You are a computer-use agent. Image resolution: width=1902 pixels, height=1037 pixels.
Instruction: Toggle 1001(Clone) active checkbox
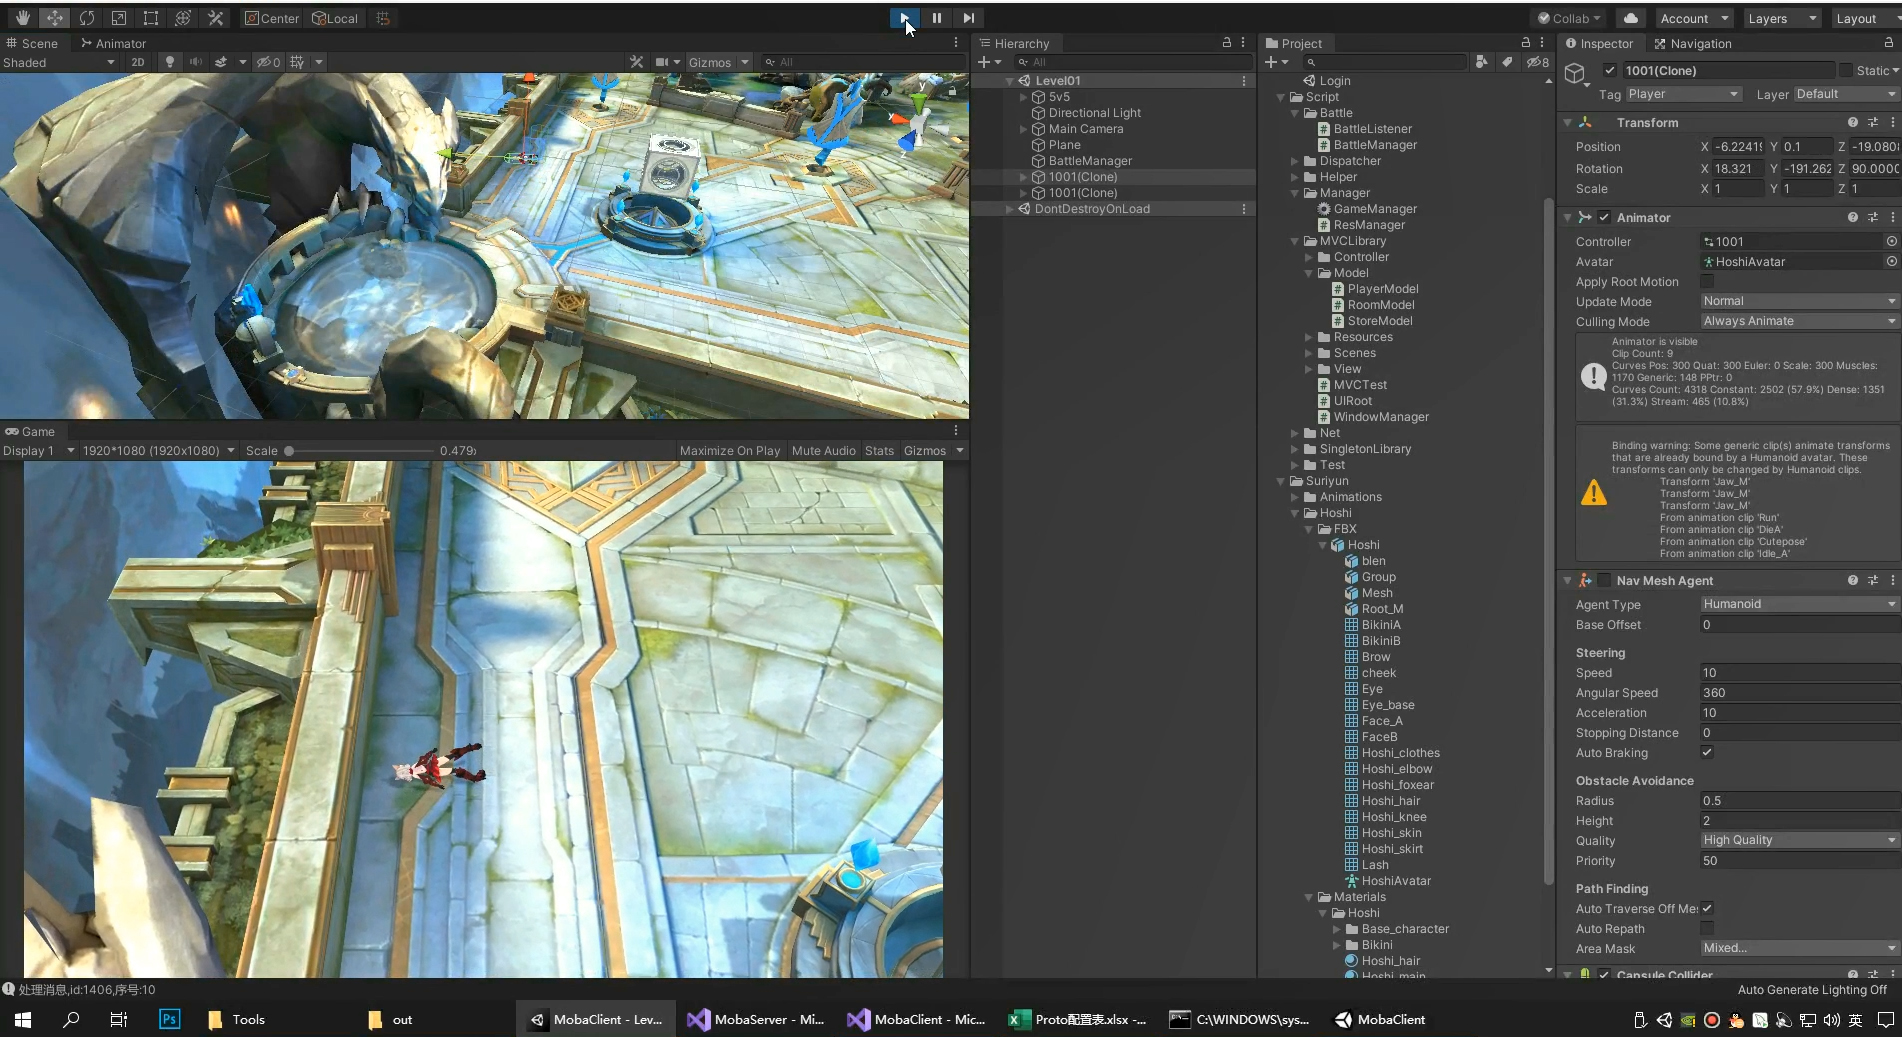(1609, 70)
